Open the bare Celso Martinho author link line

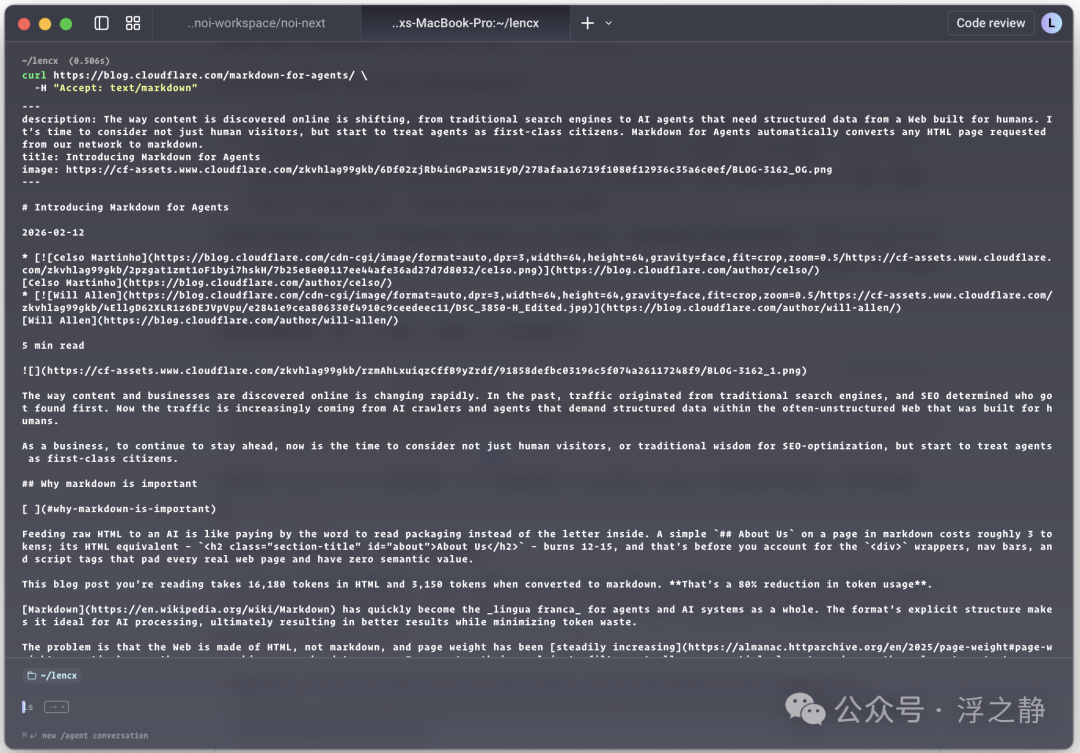pyautogui.click(x=207, y=283)
